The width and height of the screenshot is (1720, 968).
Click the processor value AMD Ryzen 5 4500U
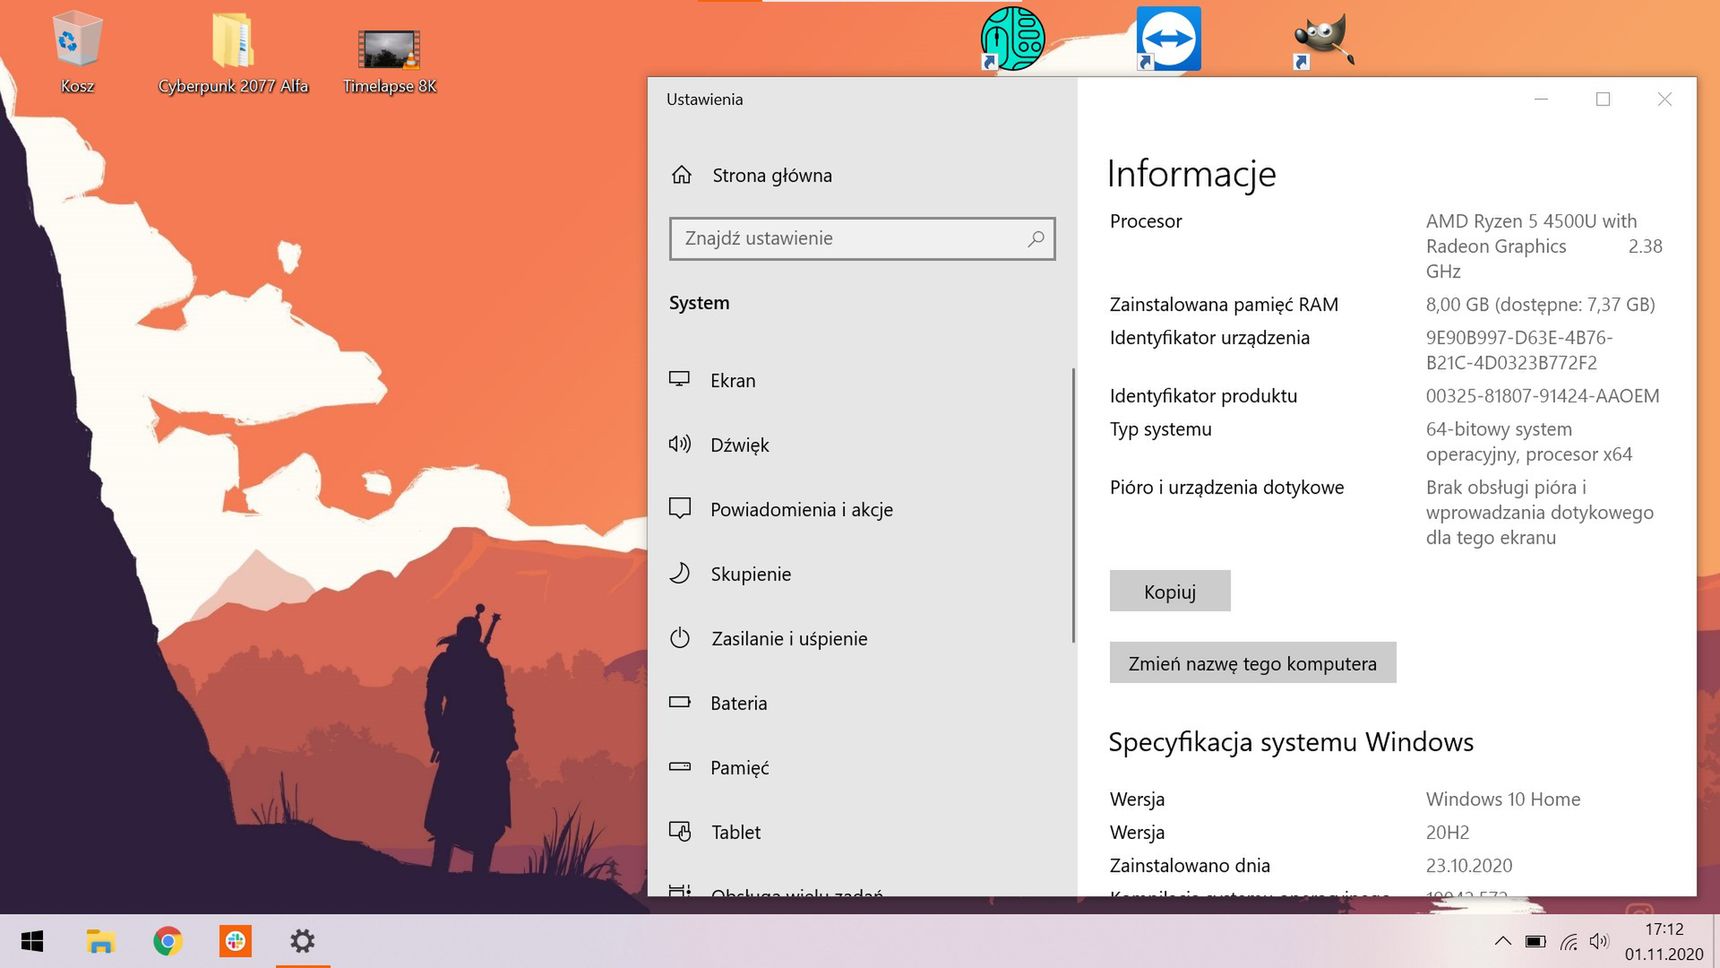click(1544, 246)
